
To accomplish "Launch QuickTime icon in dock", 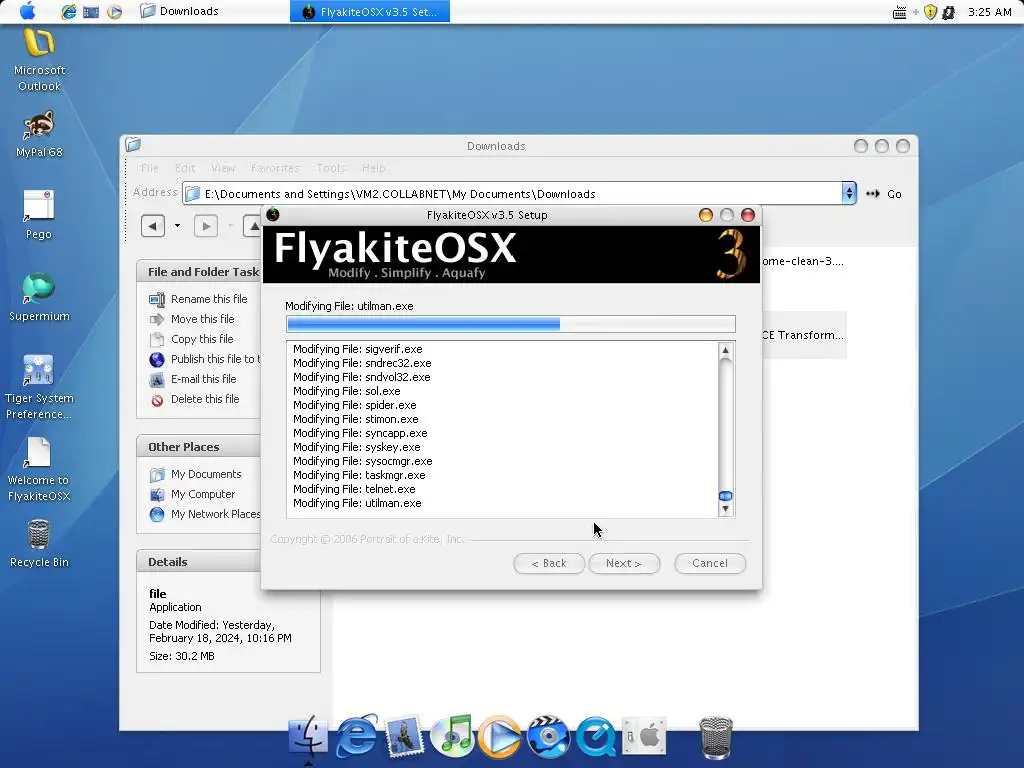I will (x=596, y=737).
